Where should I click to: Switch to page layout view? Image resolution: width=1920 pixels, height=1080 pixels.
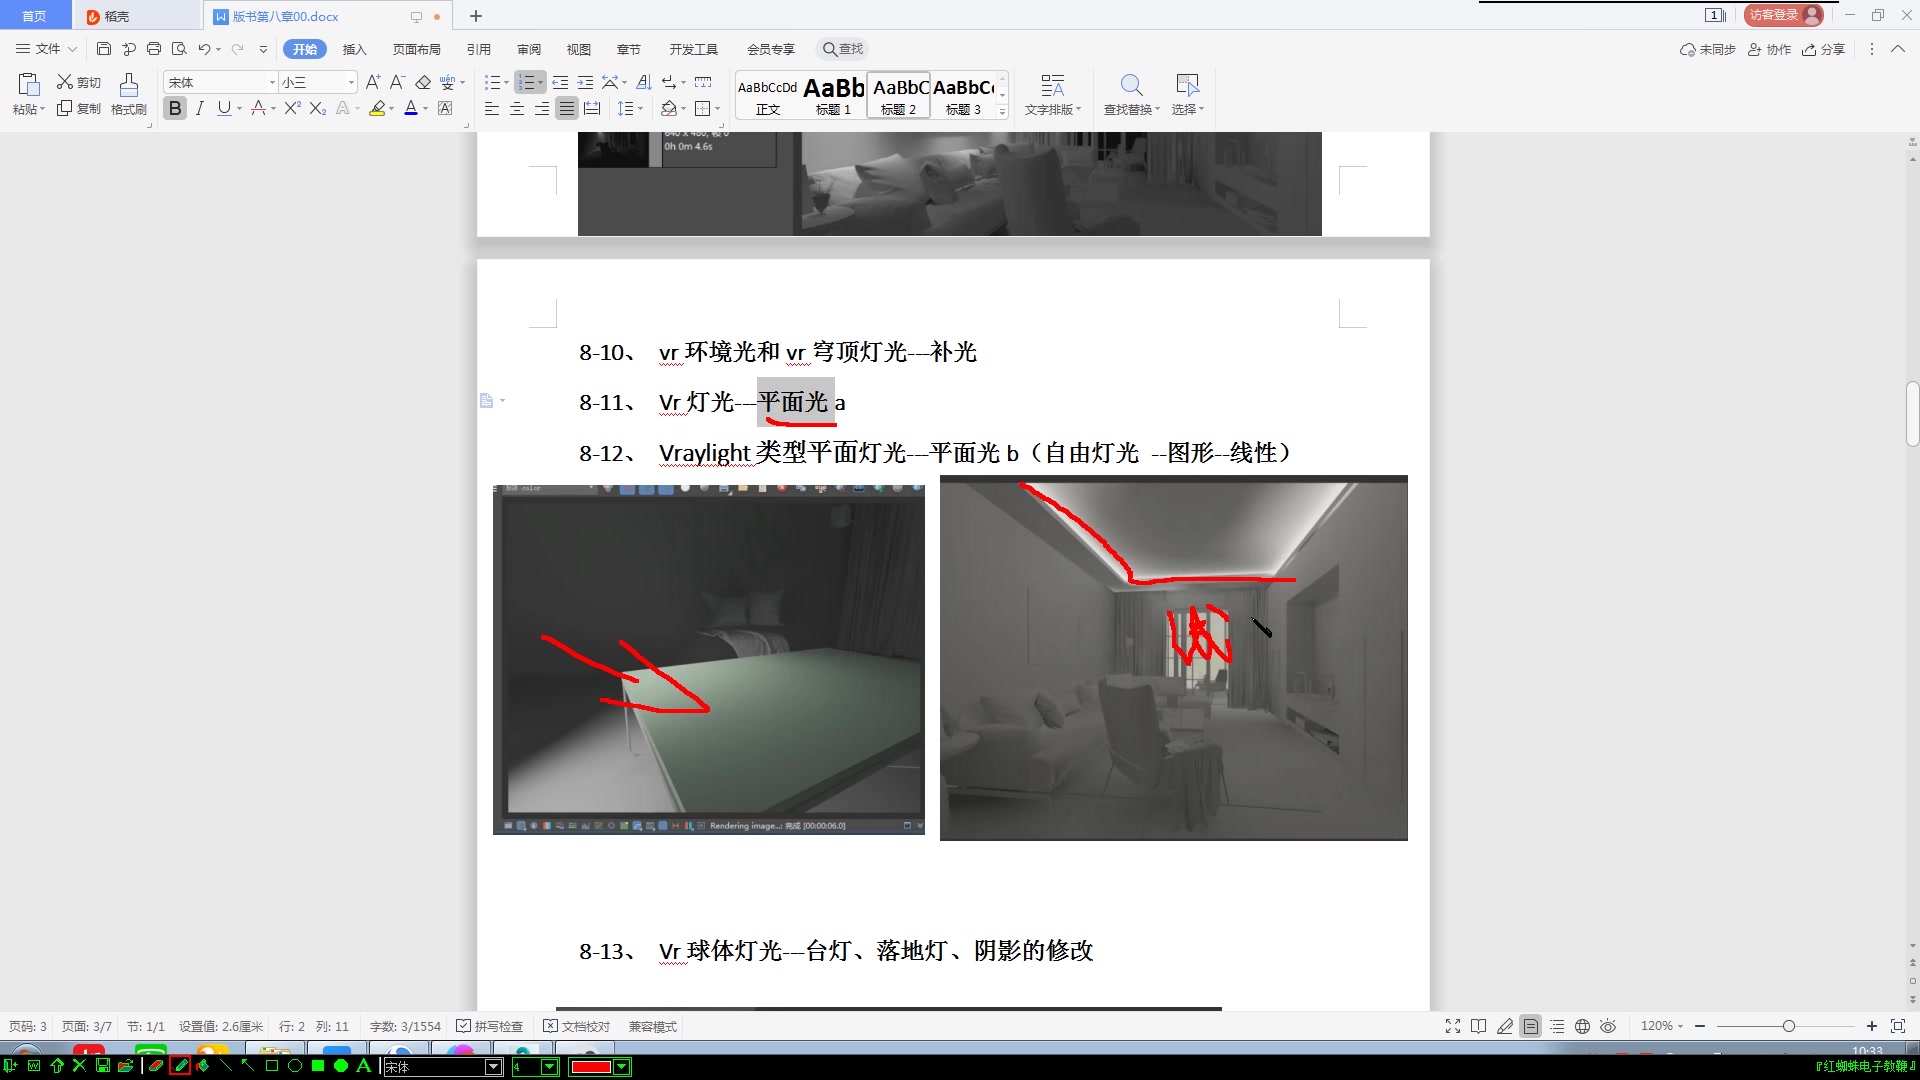tap(1530, 1026)
